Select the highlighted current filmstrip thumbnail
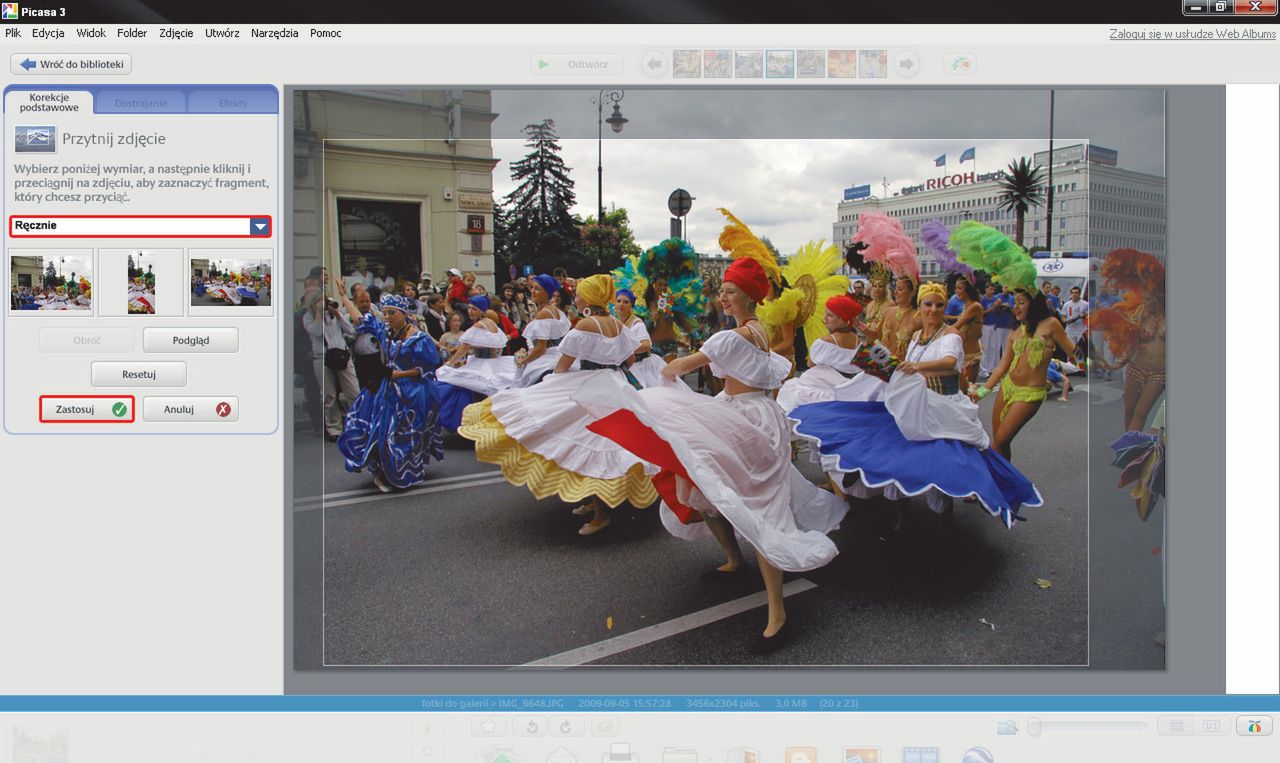 [x=780, y=64]
